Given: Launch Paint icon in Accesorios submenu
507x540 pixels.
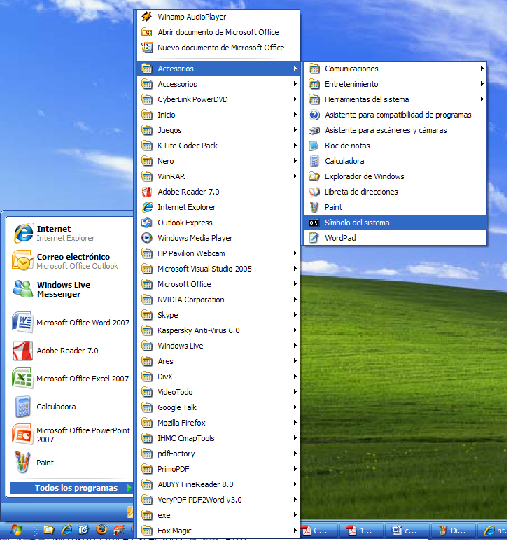Looking at the screenshot, I should pyautogui.click(x=314, y=207).
